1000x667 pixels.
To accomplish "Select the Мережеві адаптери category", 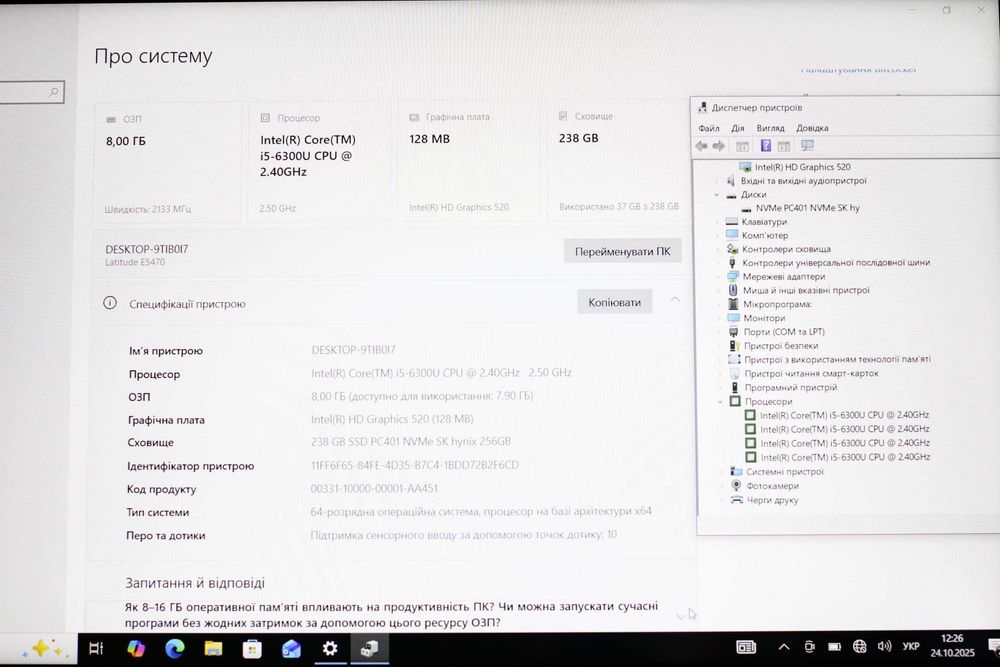I will (784, 277).
